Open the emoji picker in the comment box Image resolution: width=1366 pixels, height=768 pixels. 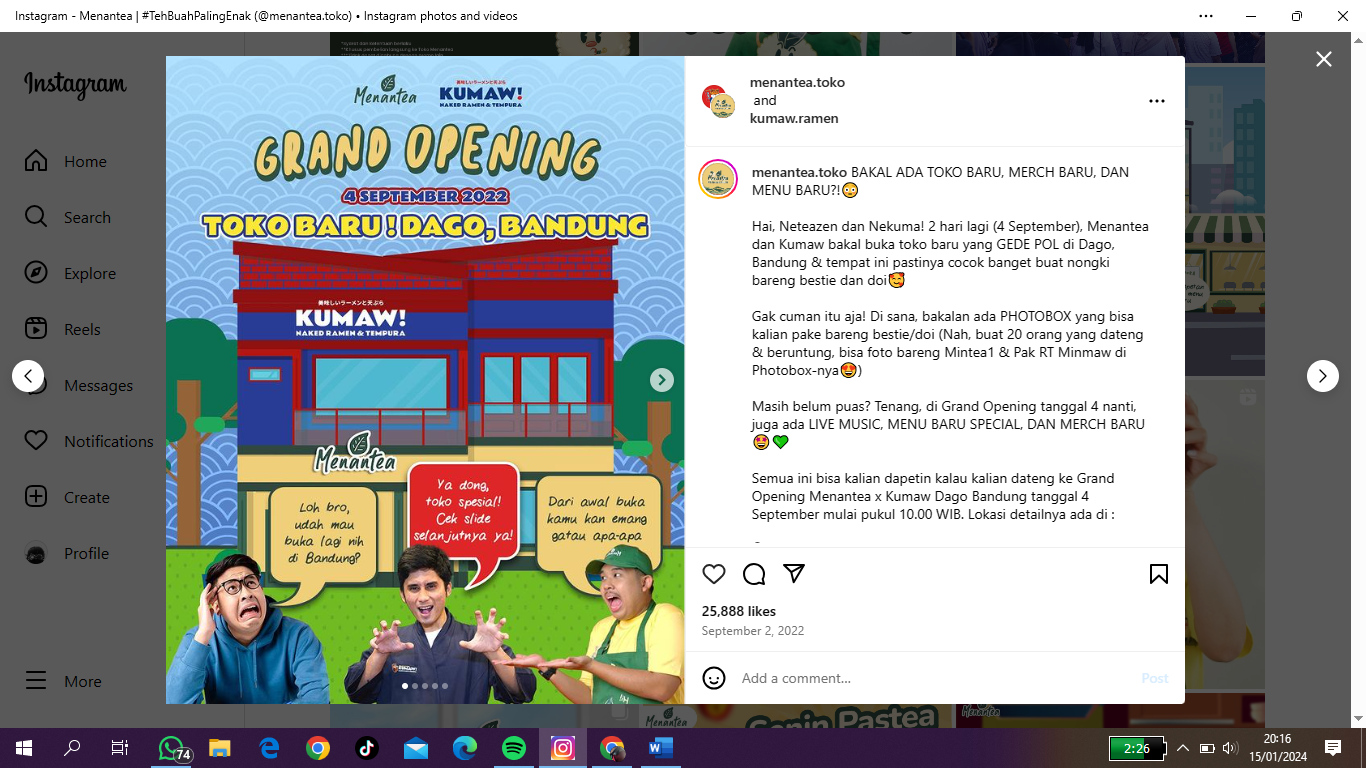[713, 678]
